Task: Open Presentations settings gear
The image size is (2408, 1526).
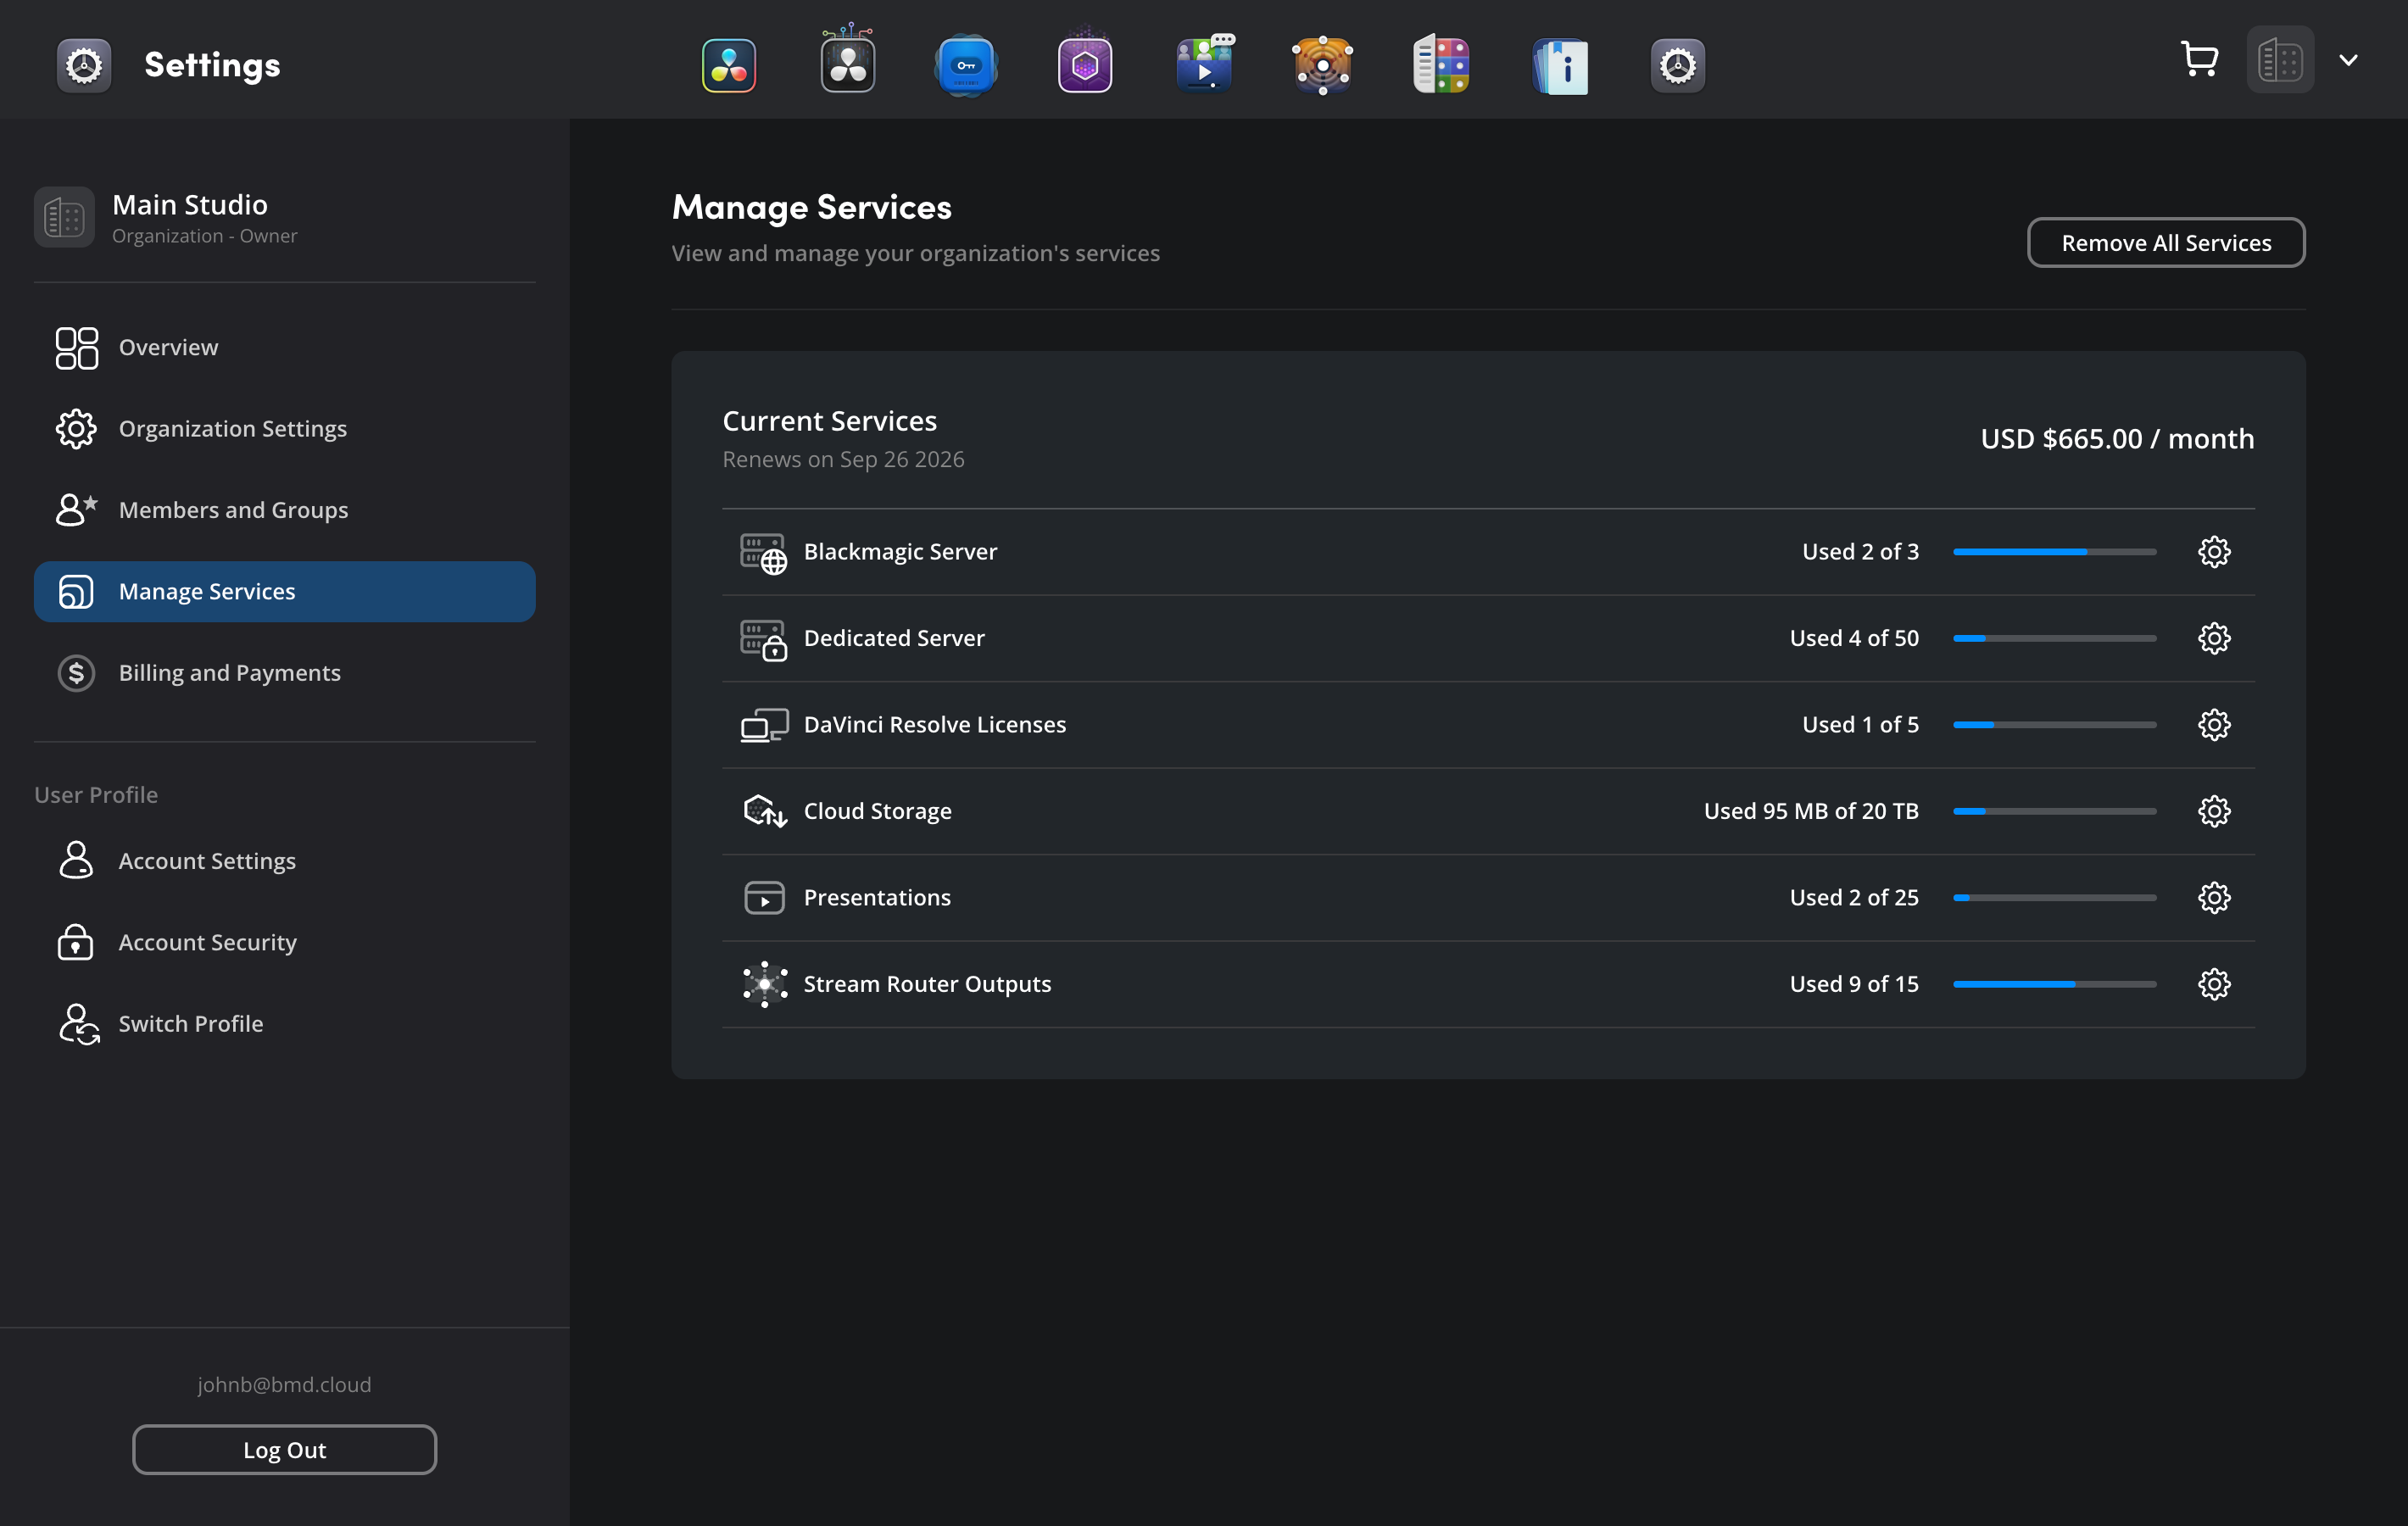Action: coord(2214,898)
